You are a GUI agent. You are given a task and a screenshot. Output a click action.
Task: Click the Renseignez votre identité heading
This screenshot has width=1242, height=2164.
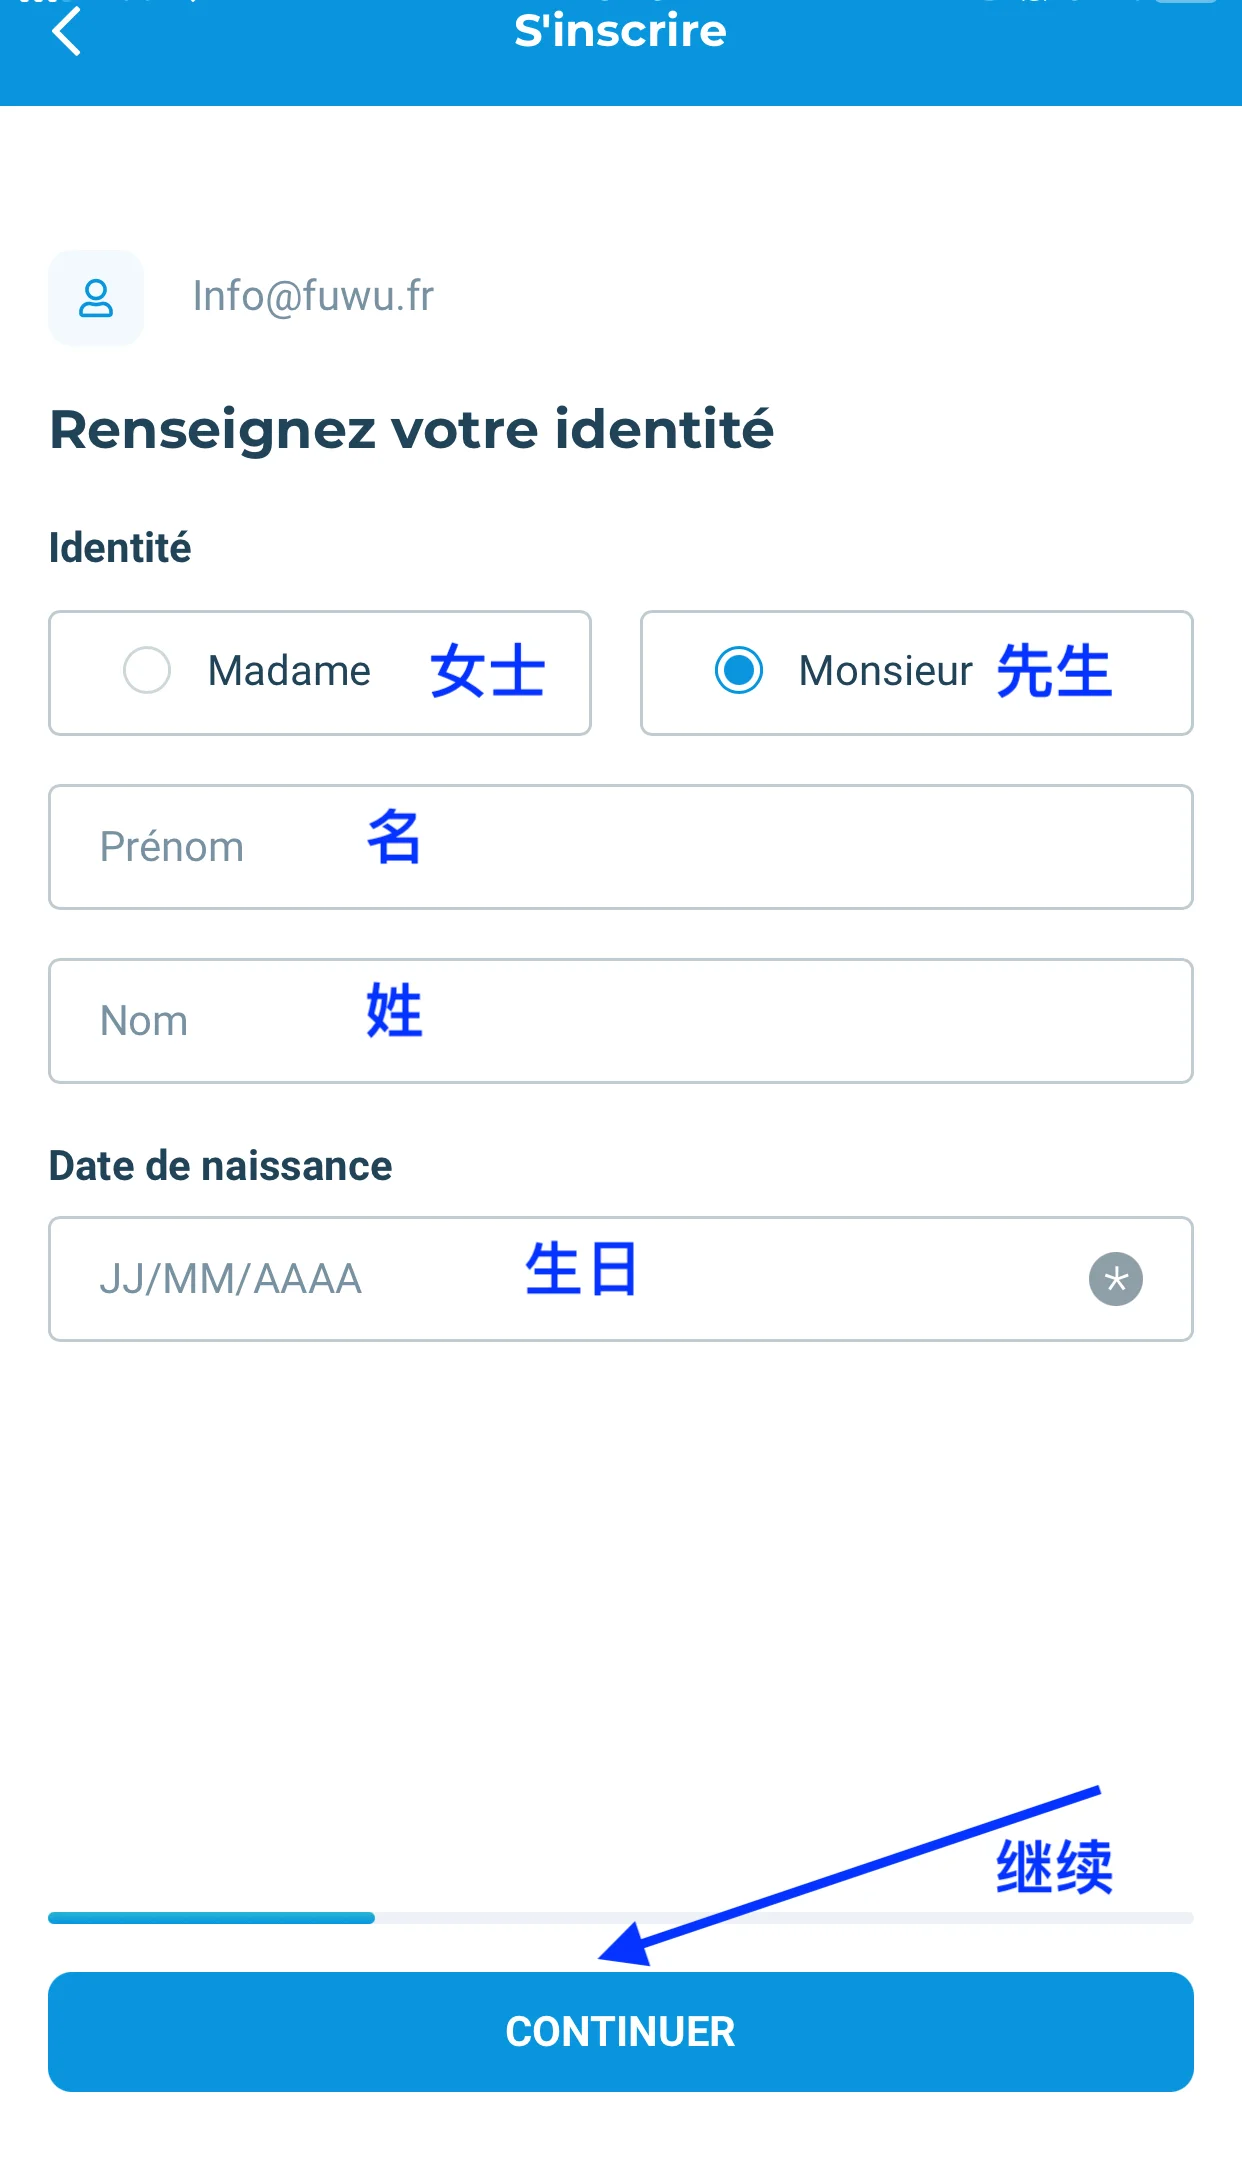click(x=412, y=430)
